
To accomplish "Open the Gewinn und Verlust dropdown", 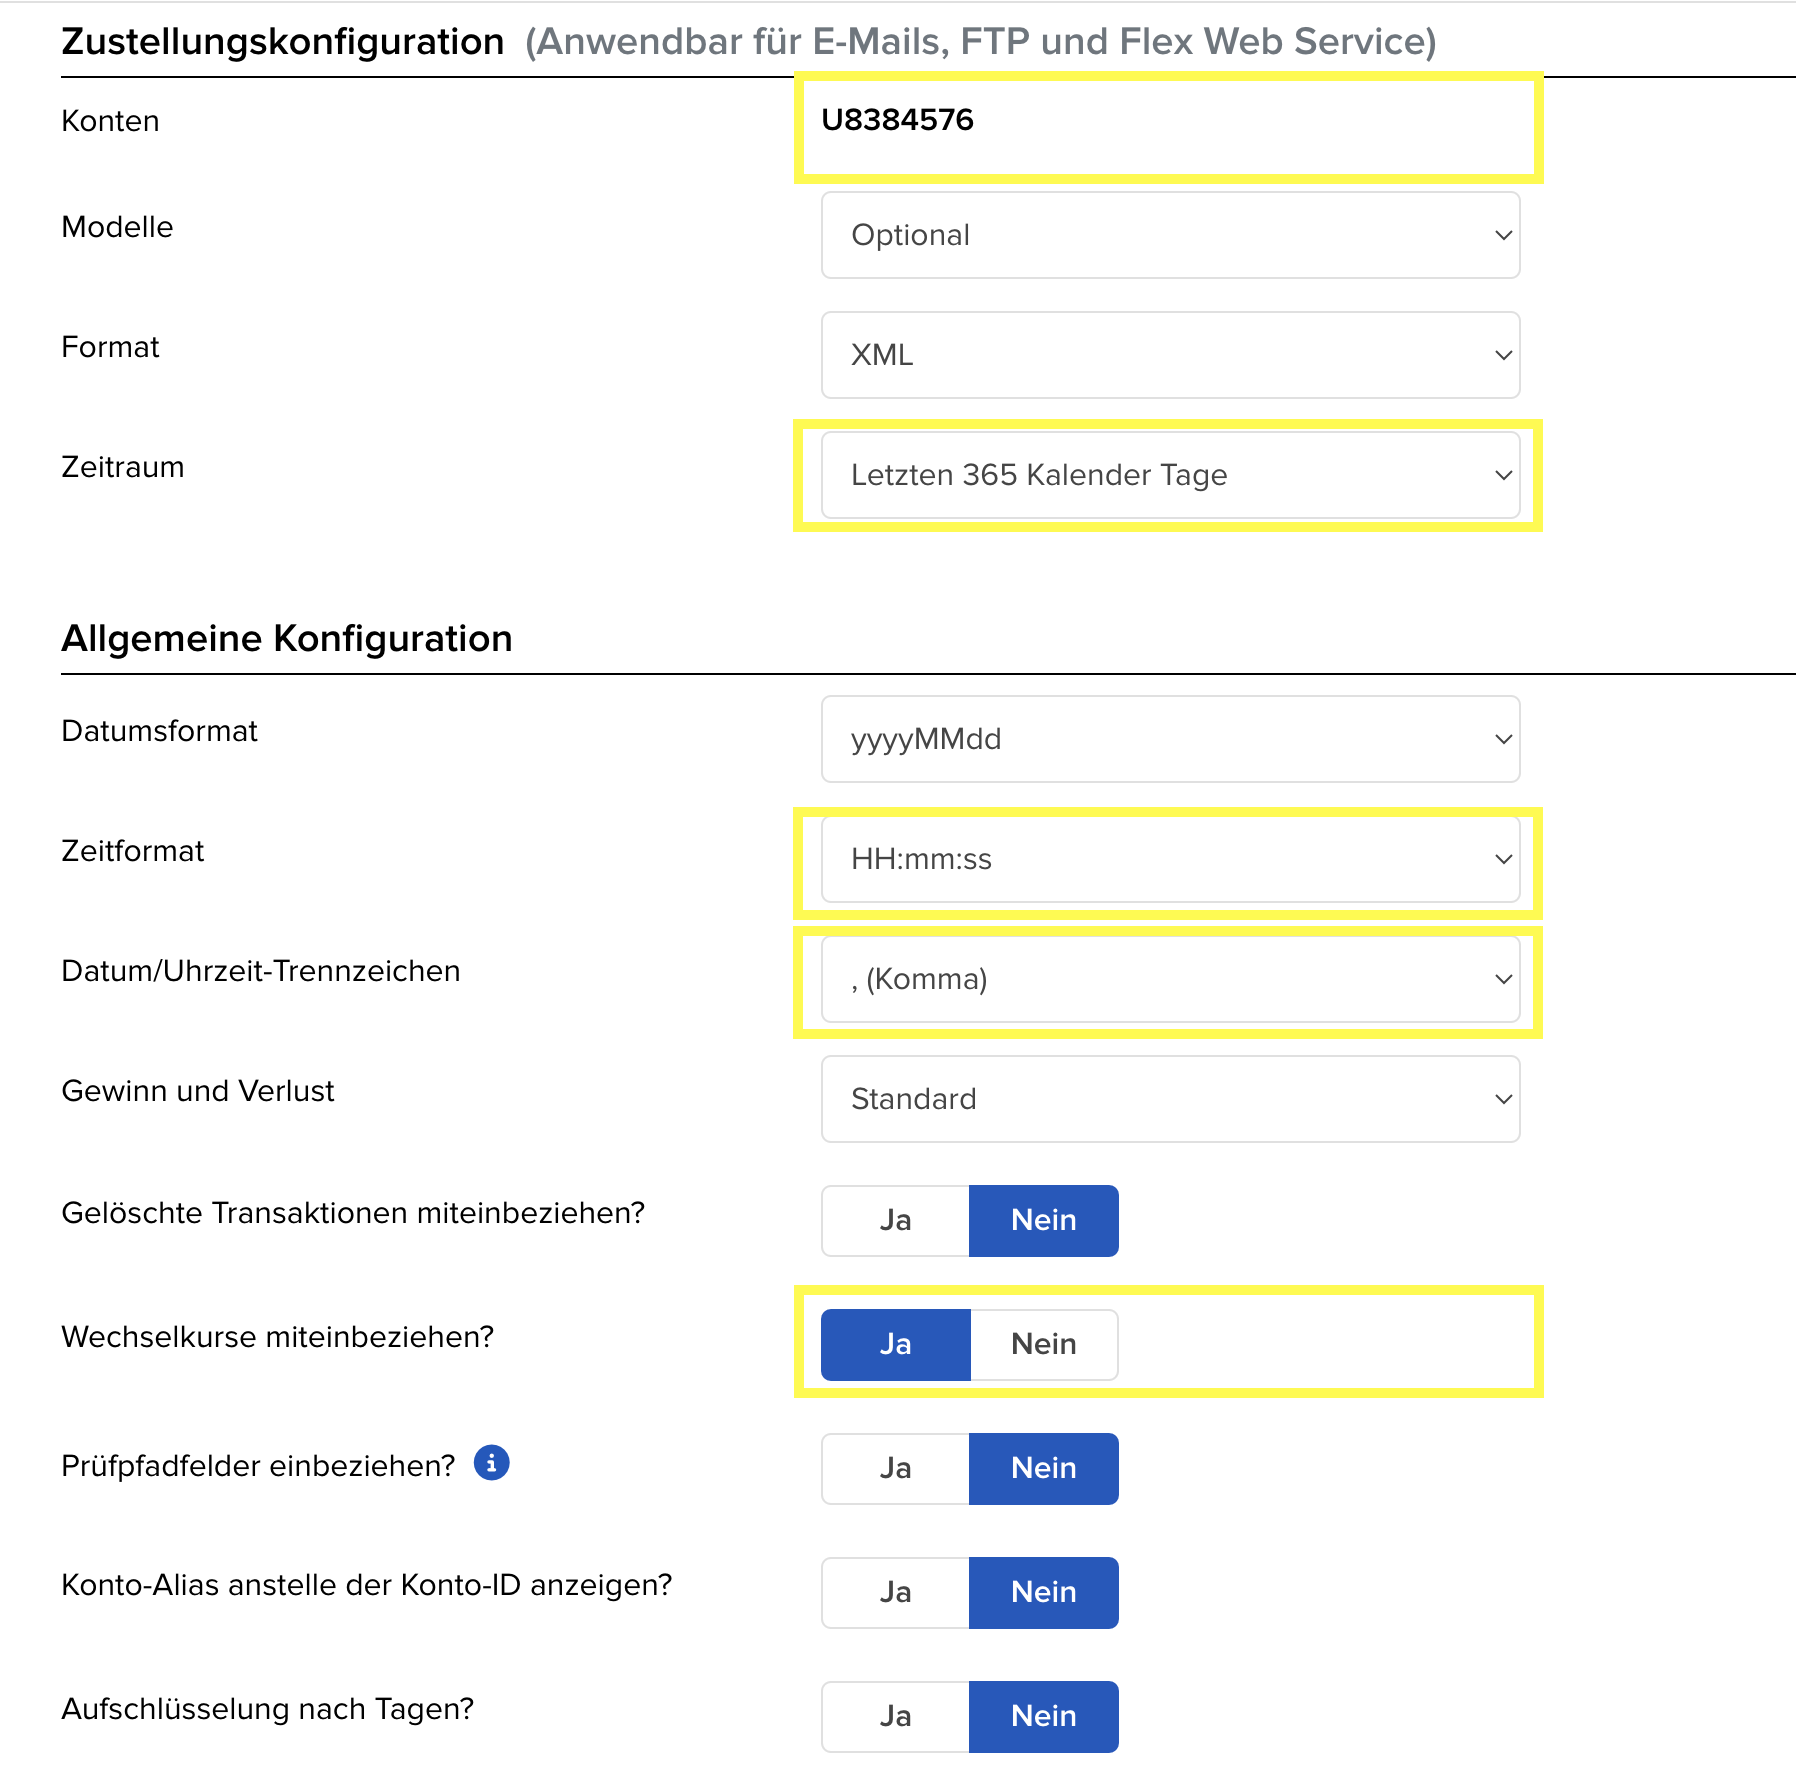I will click(1170, 1099).
